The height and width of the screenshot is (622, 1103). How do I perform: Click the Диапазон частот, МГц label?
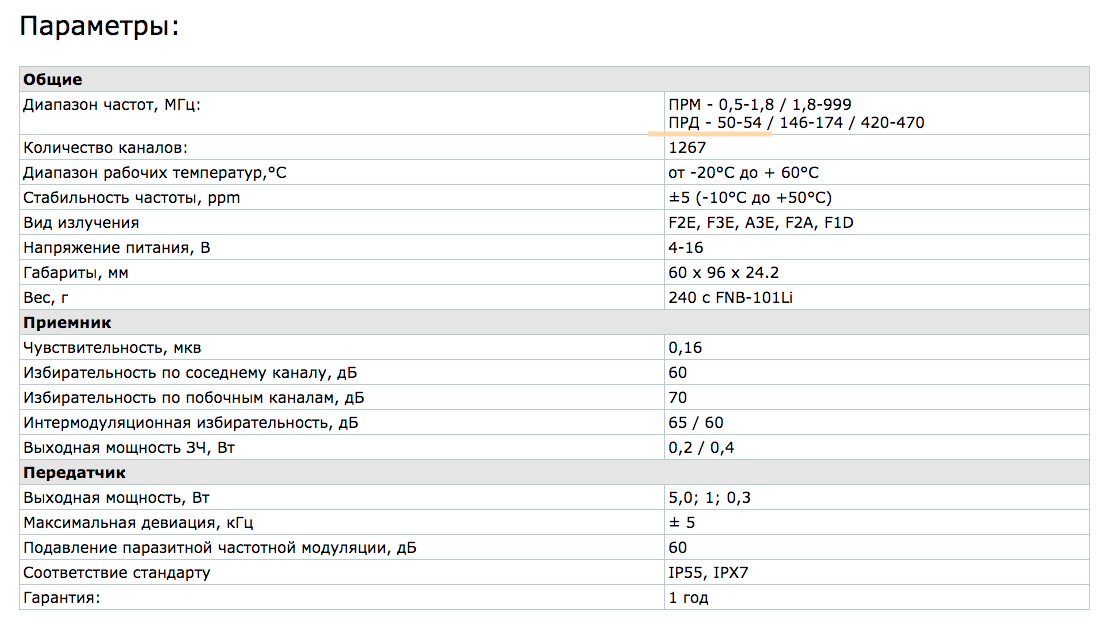point(118,104)
